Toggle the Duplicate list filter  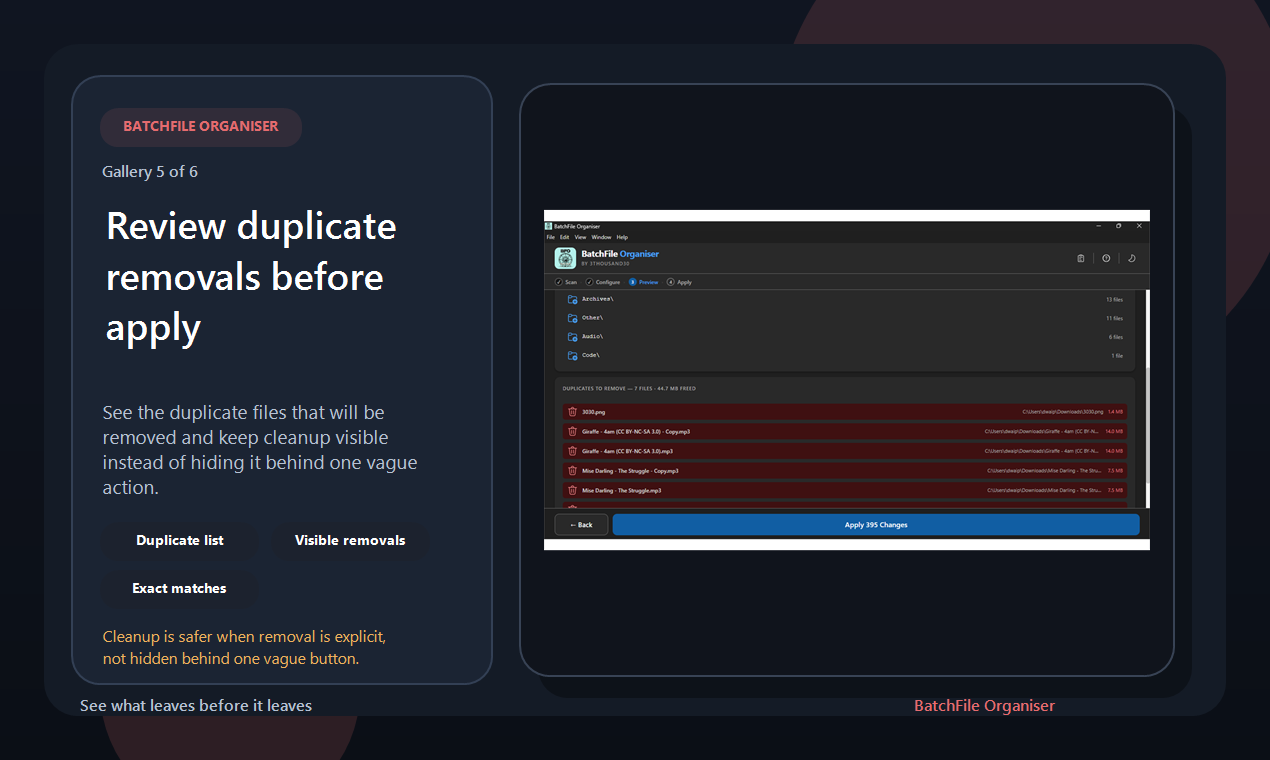[179, 540]
